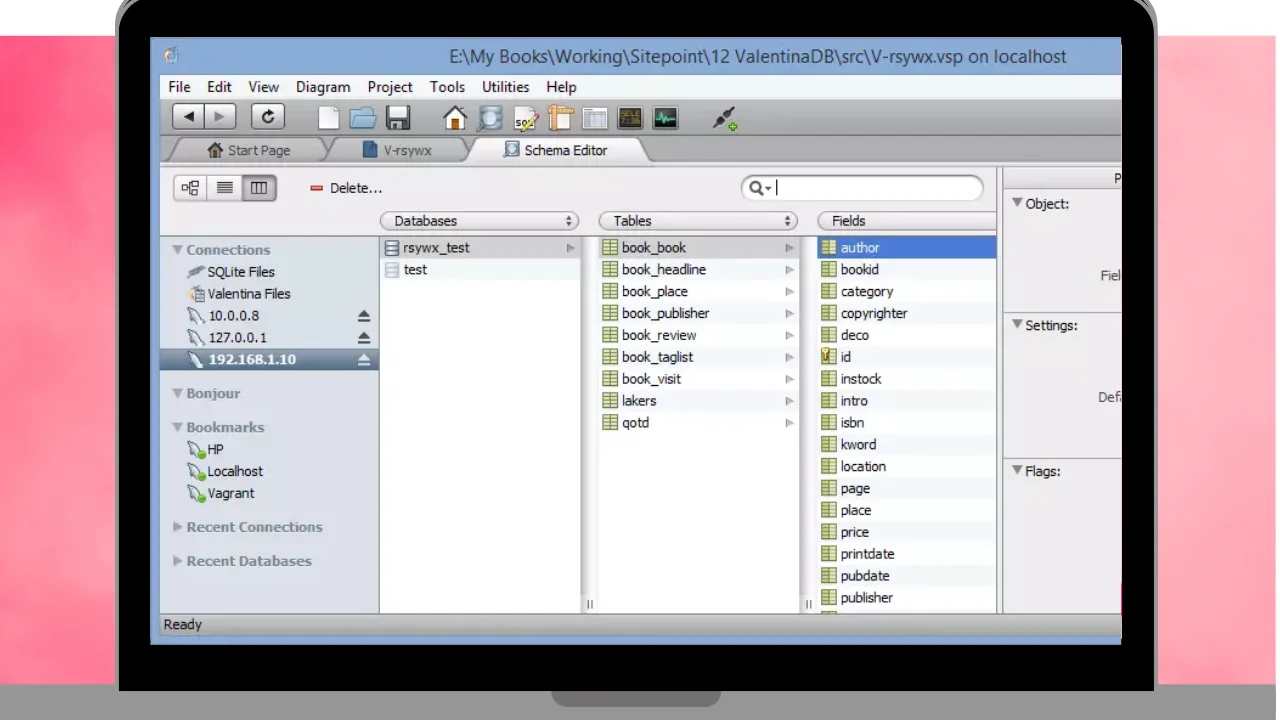Collapse the Flags section triangle

pyautogui.click(x=1017, y=471)
